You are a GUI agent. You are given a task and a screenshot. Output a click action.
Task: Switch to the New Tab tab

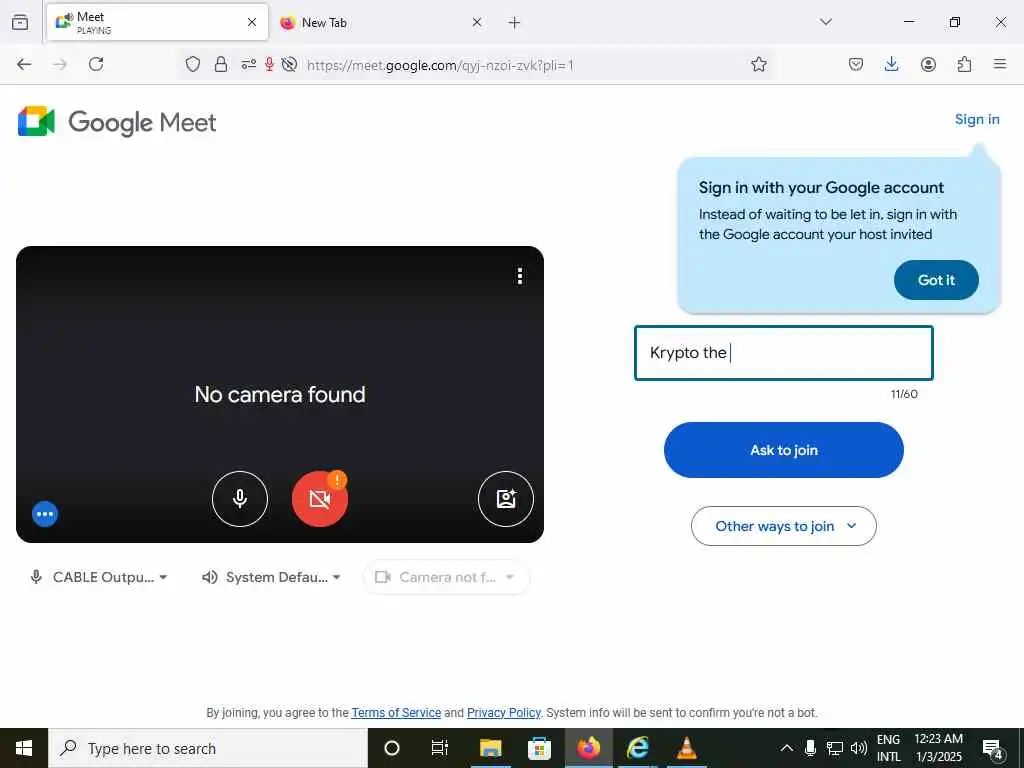[x=381, y=23]
